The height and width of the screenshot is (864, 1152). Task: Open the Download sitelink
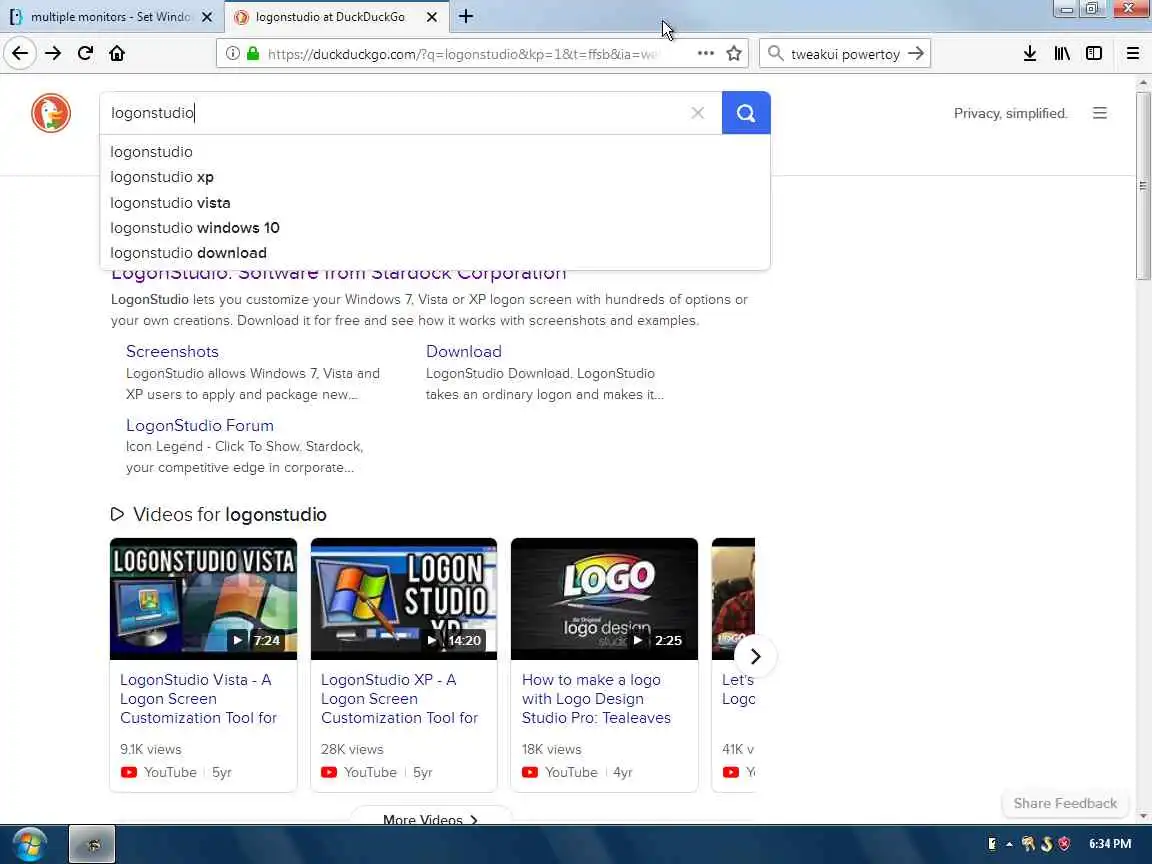tap(464, 351)
